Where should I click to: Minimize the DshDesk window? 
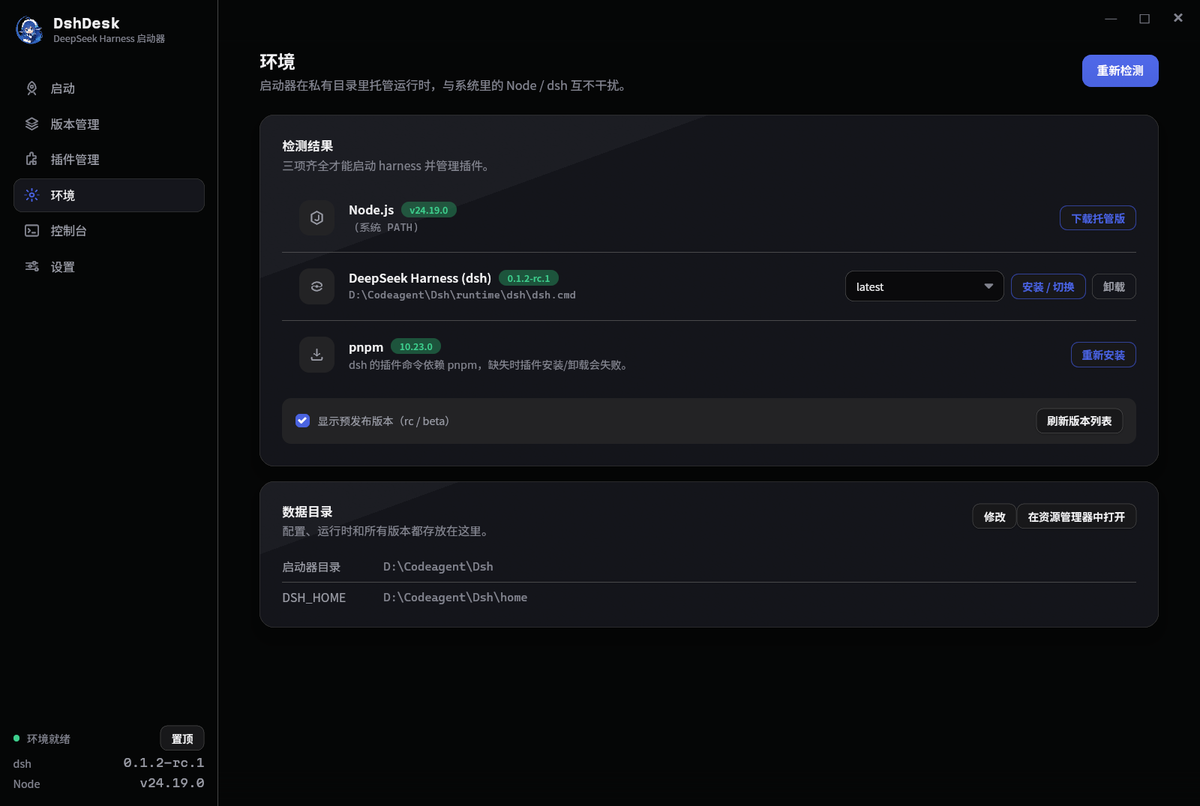click(1112, 18)
